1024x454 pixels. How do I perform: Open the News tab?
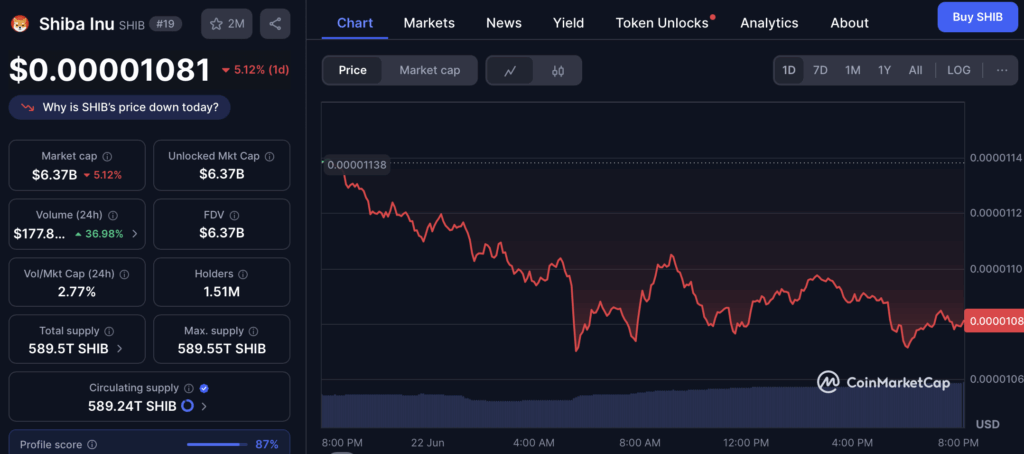coord(504,23)
